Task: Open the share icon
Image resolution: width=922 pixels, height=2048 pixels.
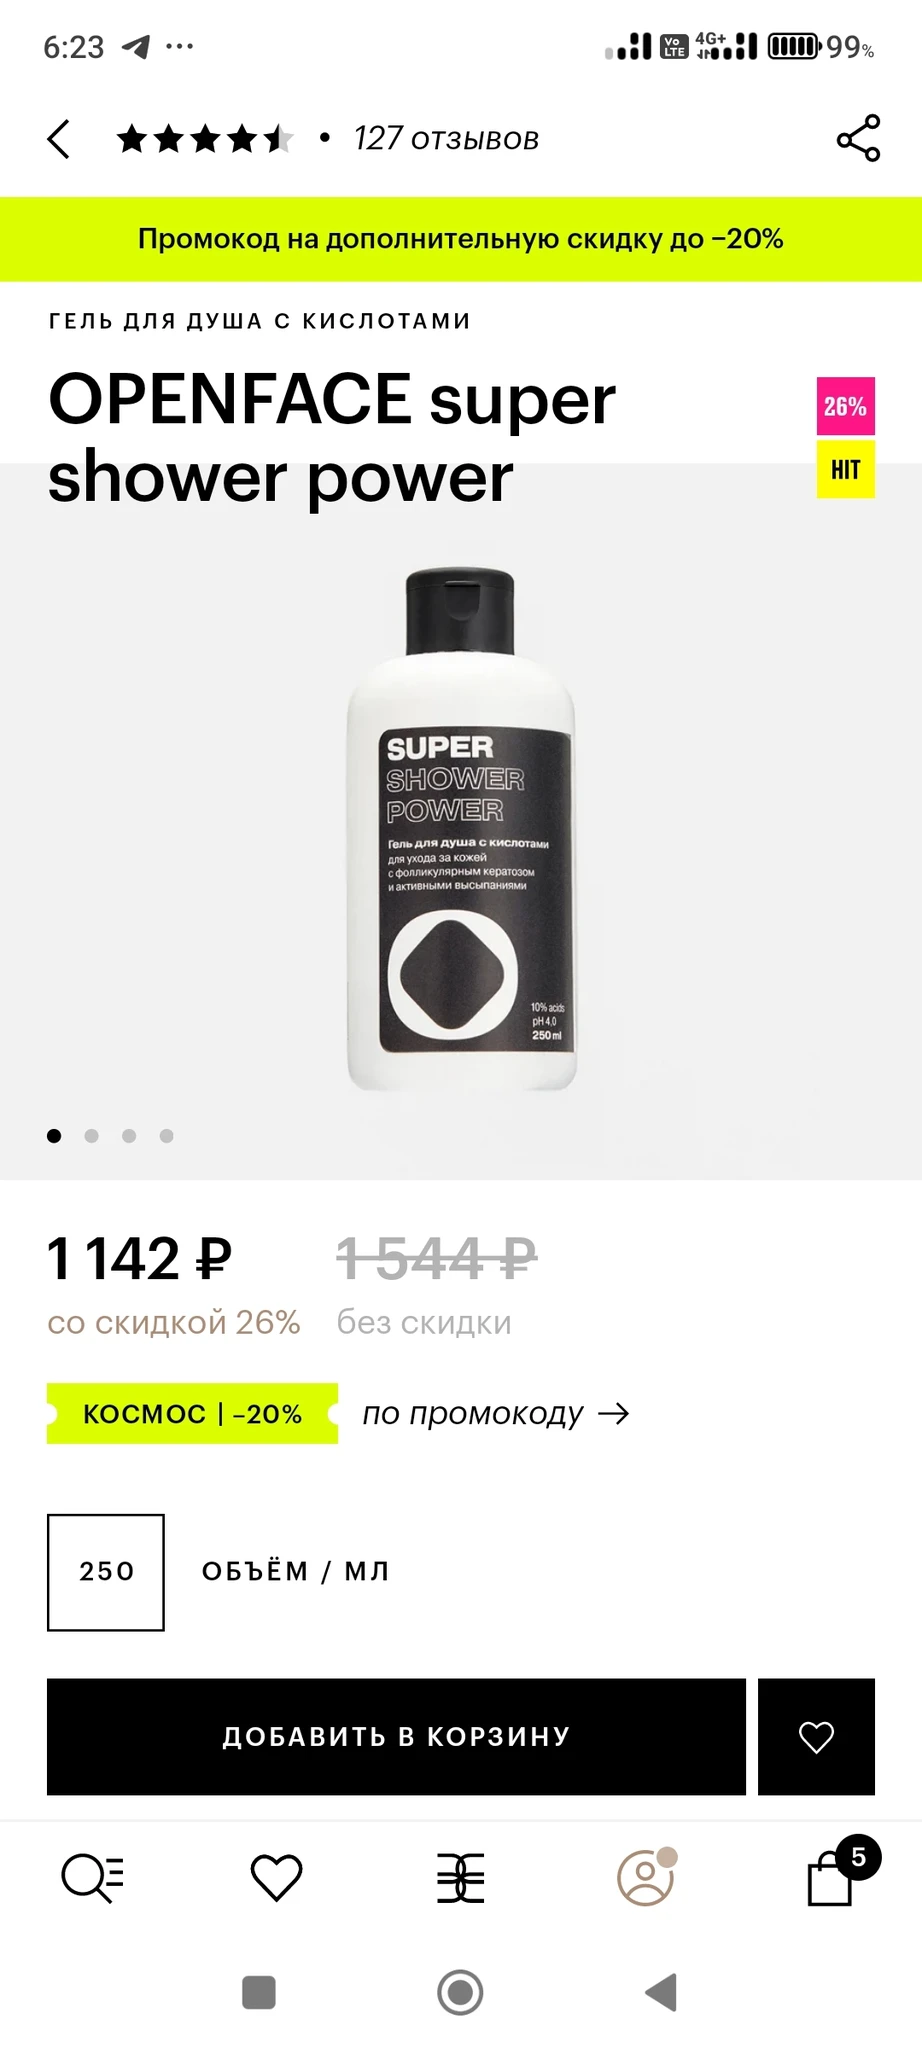Action: click(858, 138)
